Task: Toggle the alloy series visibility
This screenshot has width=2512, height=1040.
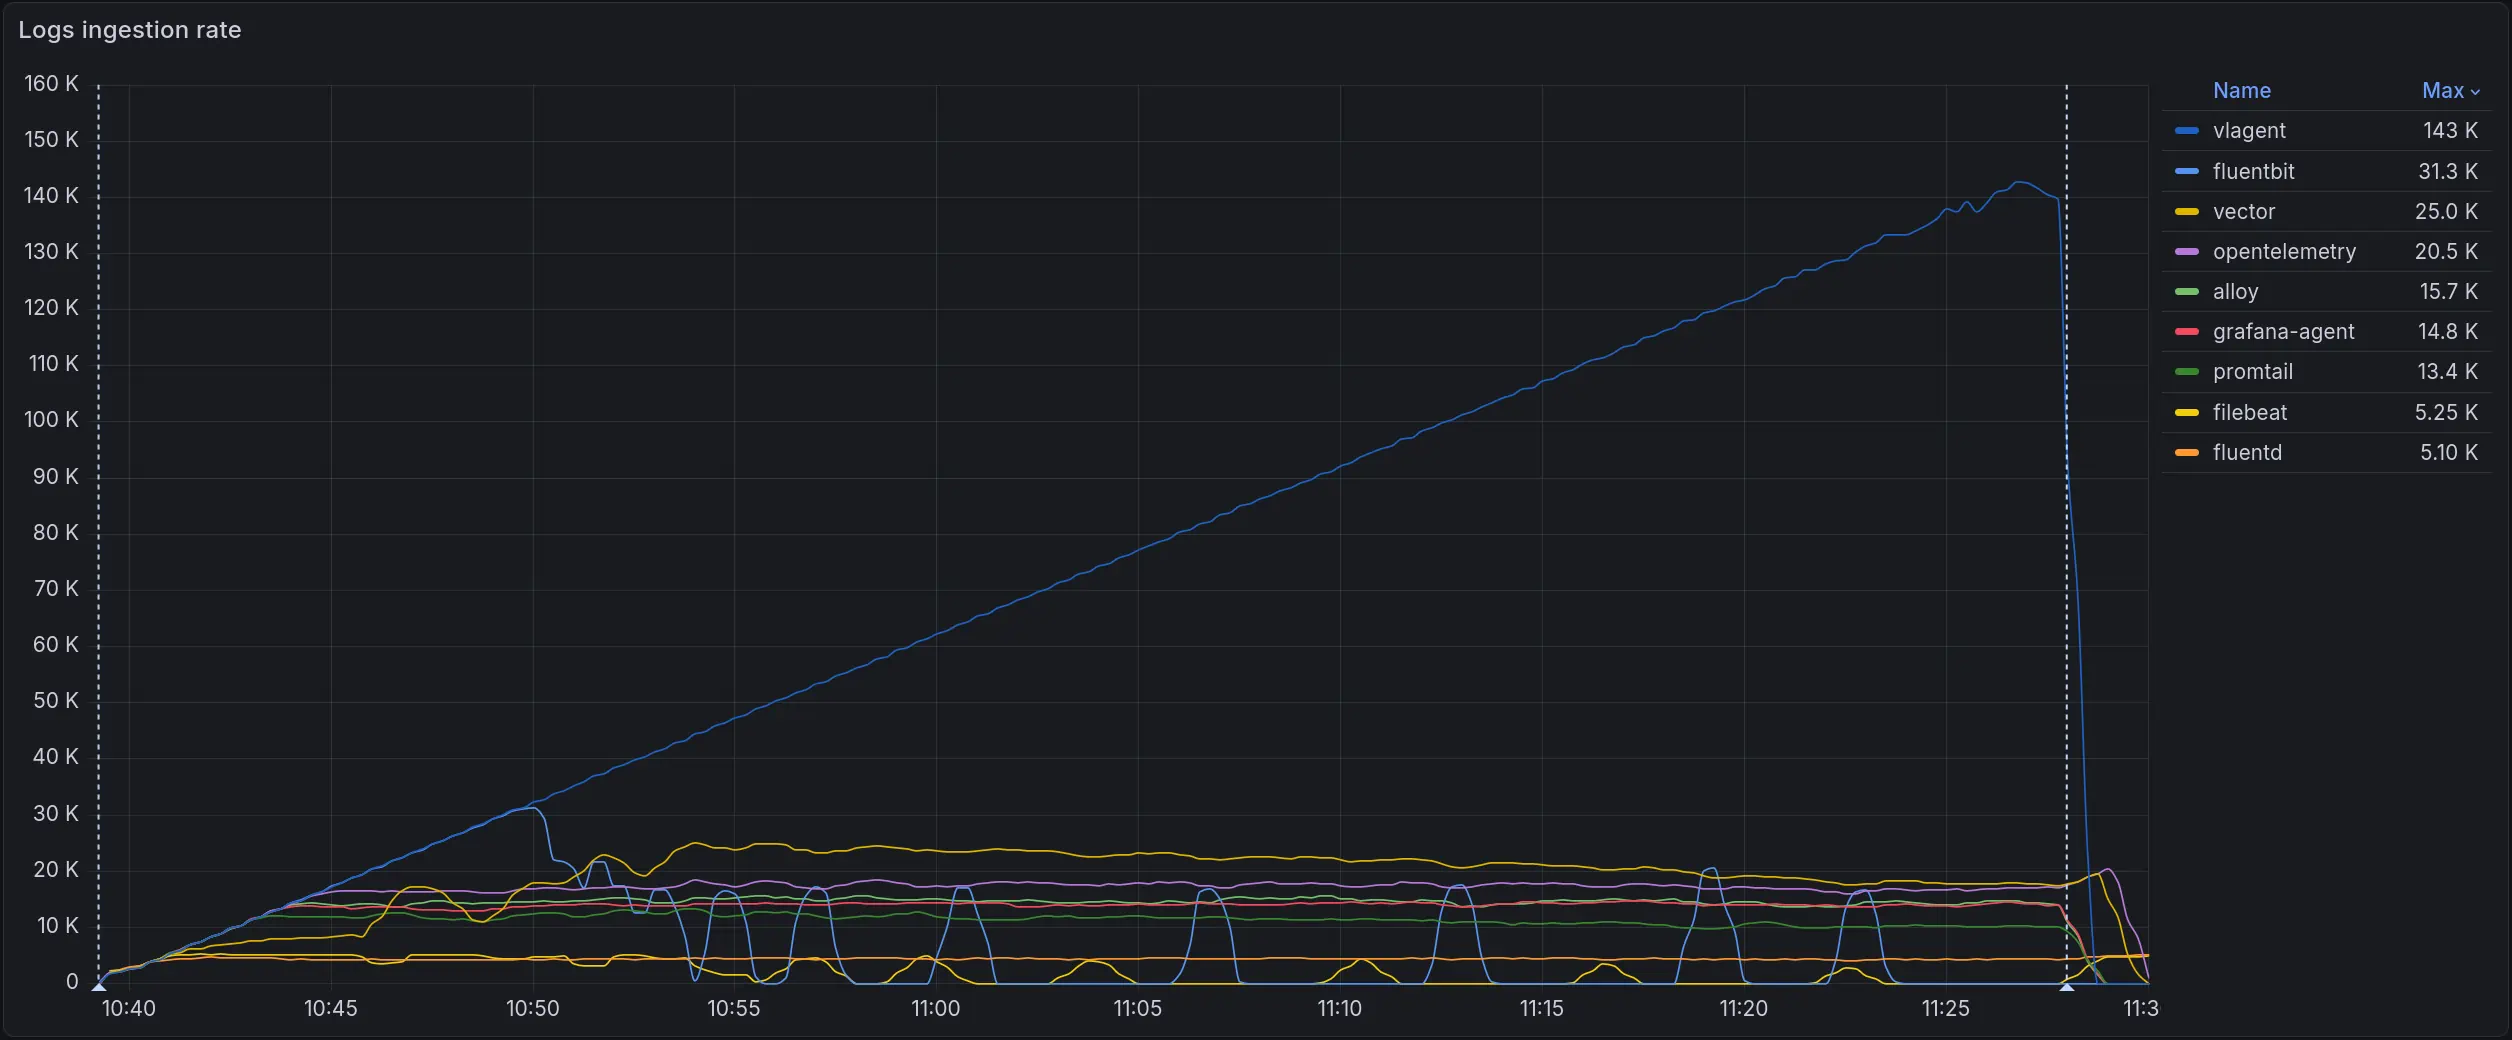Action: click(x=2235, y=292)
